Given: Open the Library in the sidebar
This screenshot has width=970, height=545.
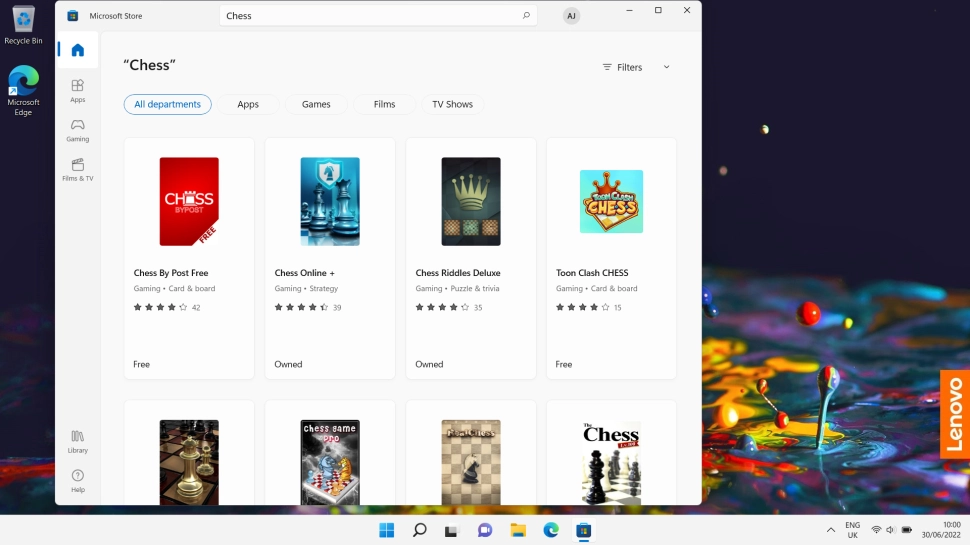Looking at the screenshot, I should coord(77,442).
